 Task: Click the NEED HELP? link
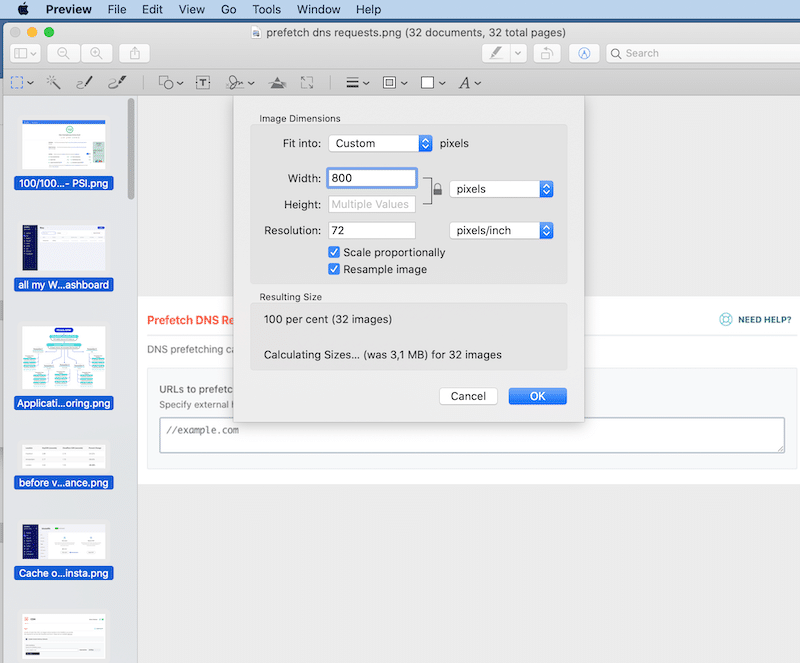(764, 320)
